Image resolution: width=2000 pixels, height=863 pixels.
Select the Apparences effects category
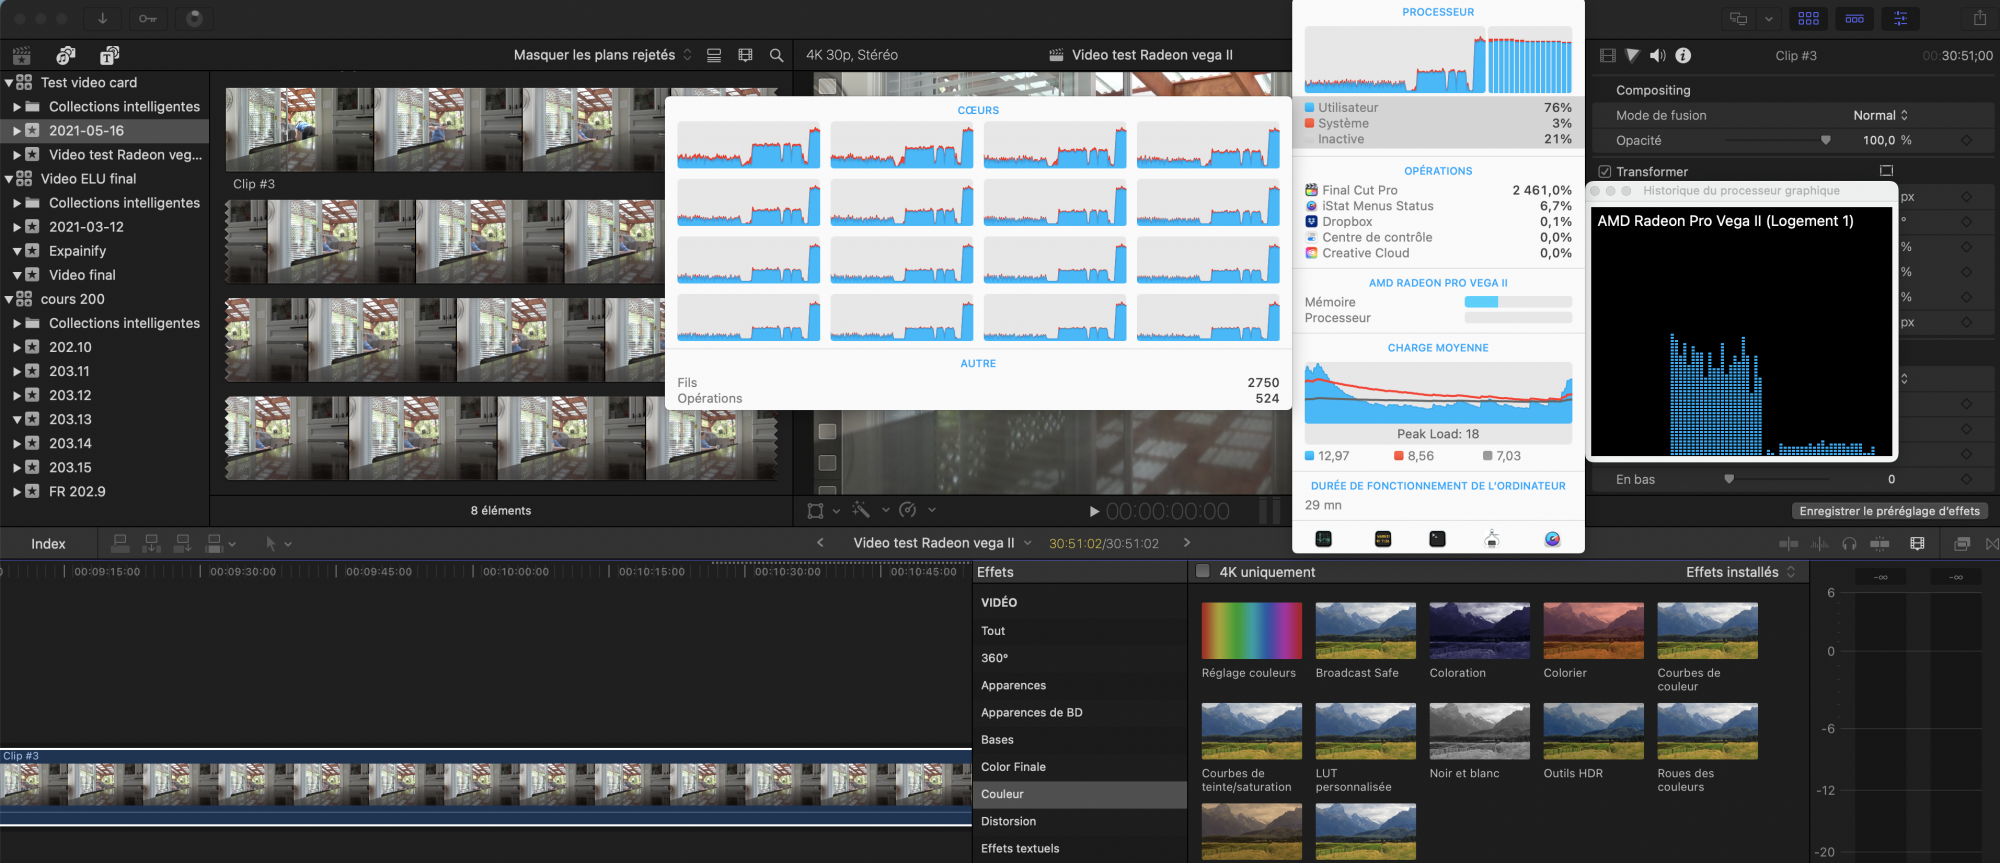click(x=1013, y=685)
